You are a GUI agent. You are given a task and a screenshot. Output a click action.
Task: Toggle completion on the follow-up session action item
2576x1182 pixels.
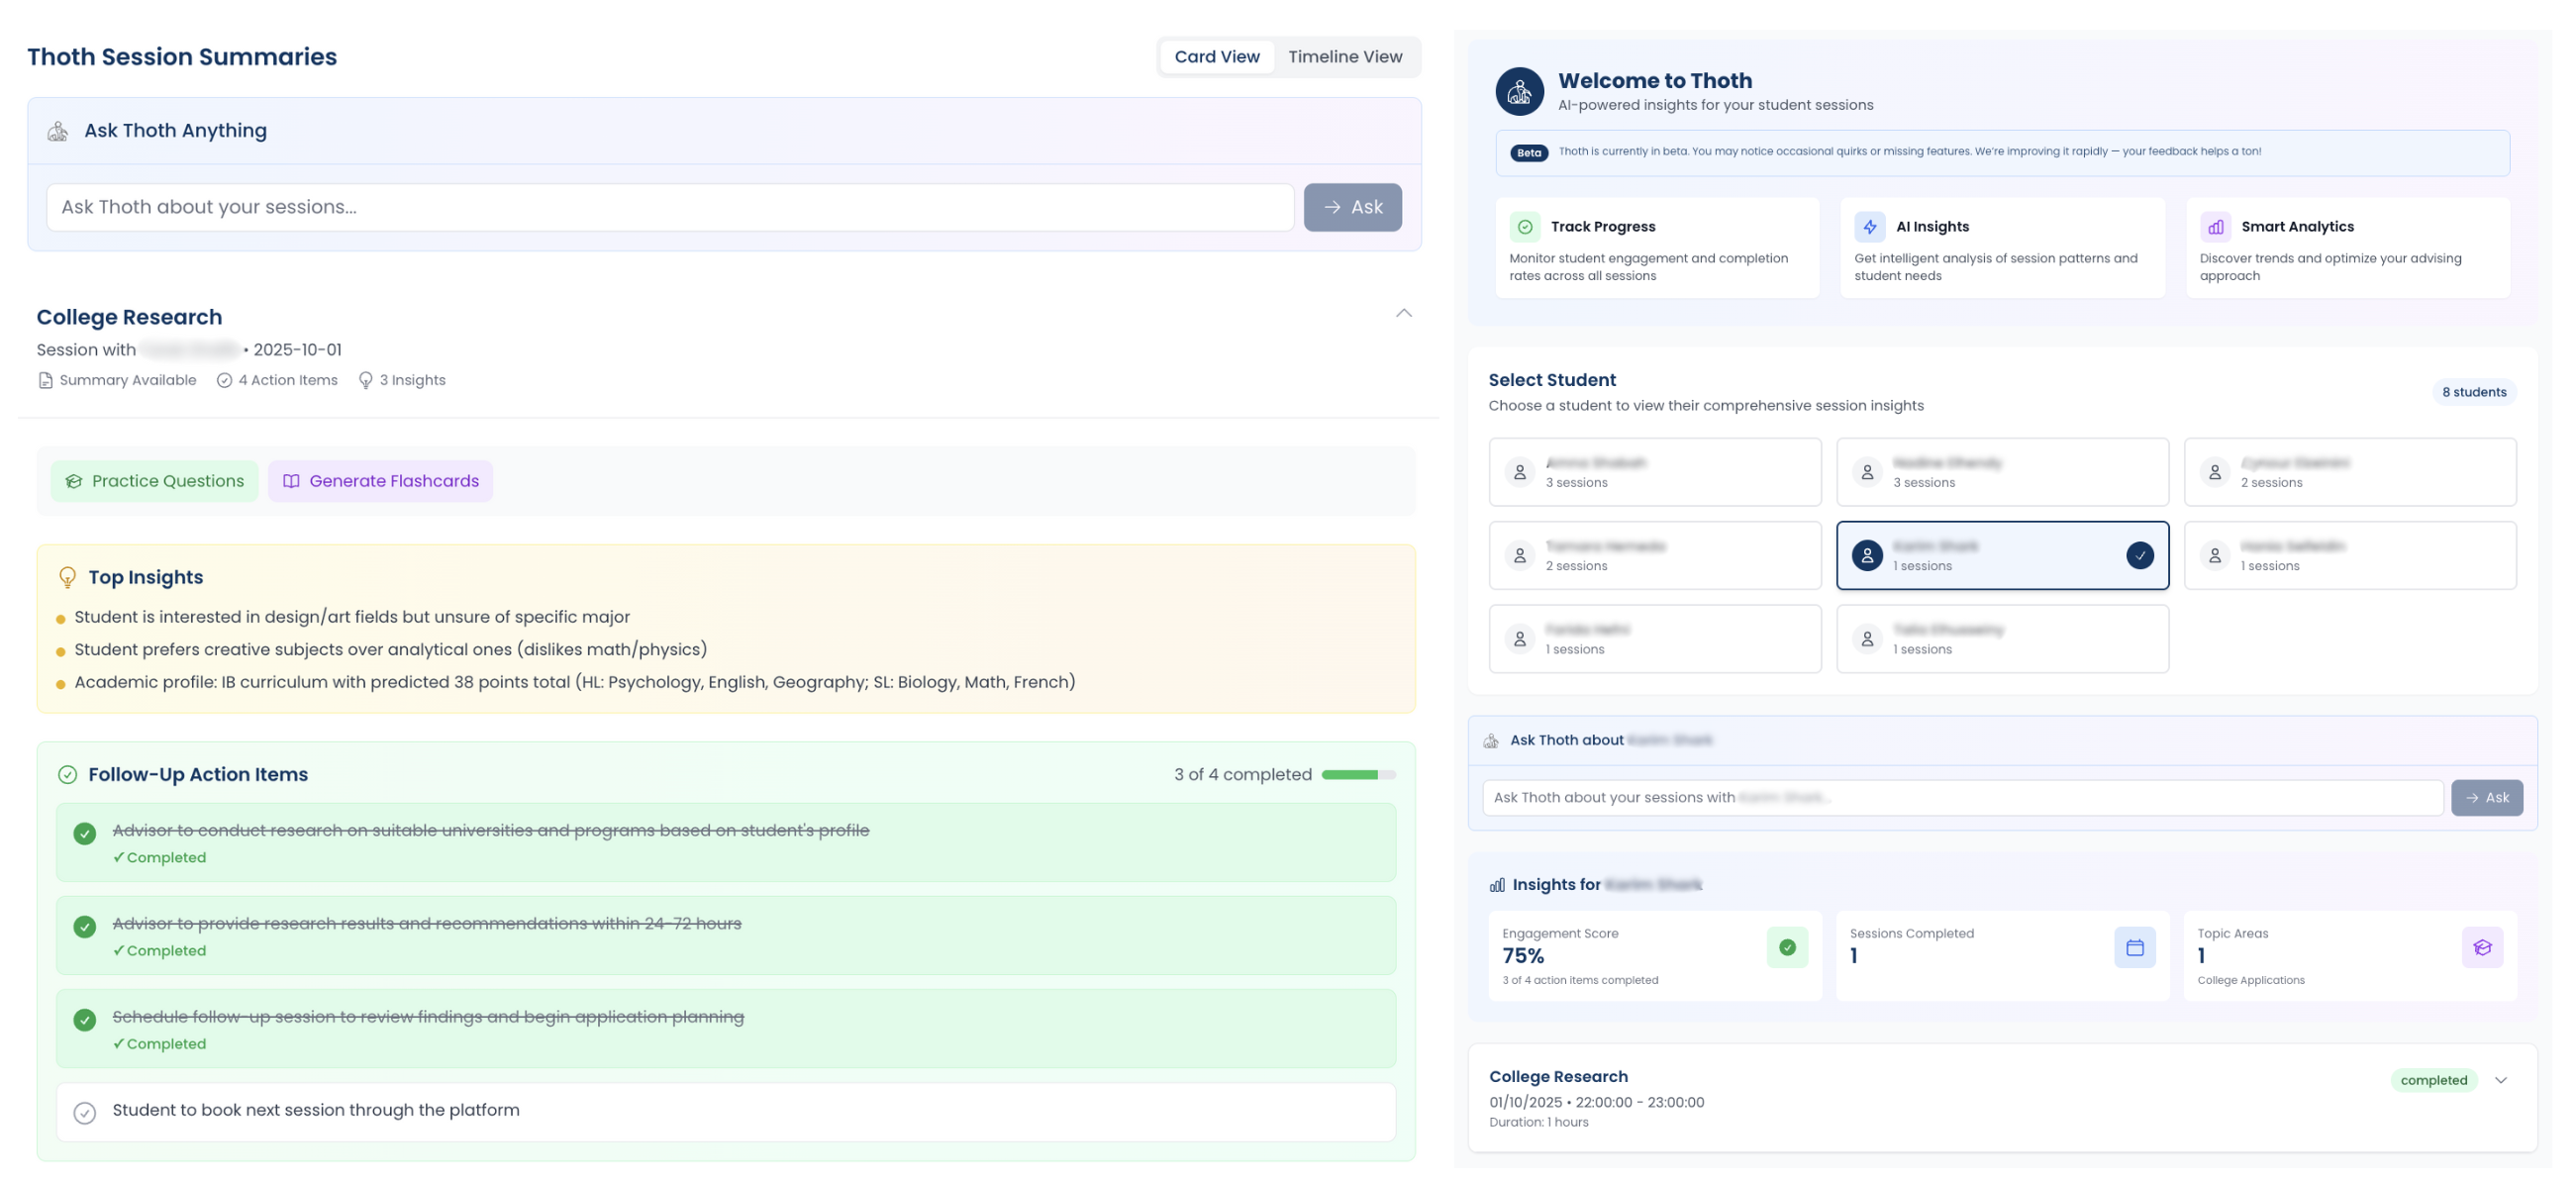[x=85, y=1017]
